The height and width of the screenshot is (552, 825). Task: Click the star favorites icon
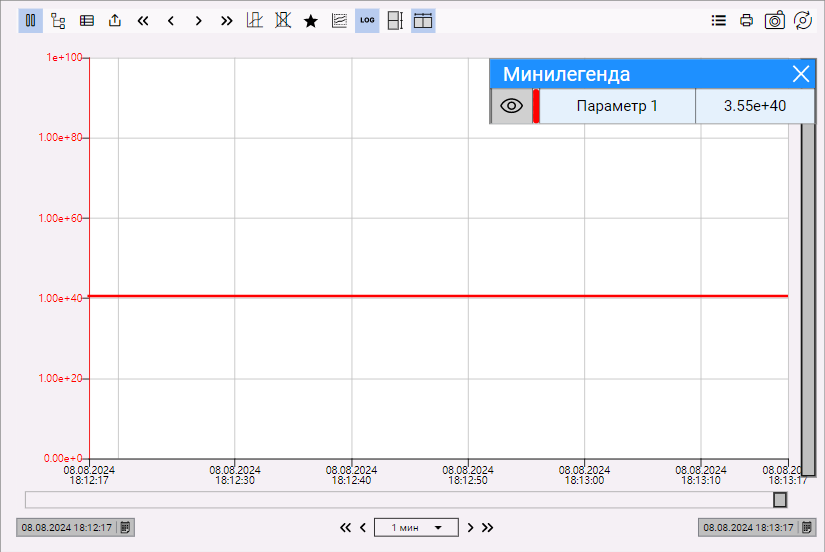coord(311,20)
